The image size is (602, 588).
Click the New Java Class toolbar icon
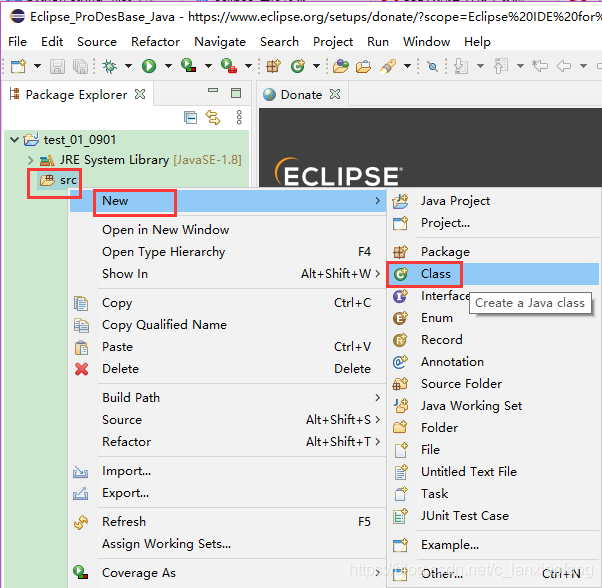tap(298, 66)
